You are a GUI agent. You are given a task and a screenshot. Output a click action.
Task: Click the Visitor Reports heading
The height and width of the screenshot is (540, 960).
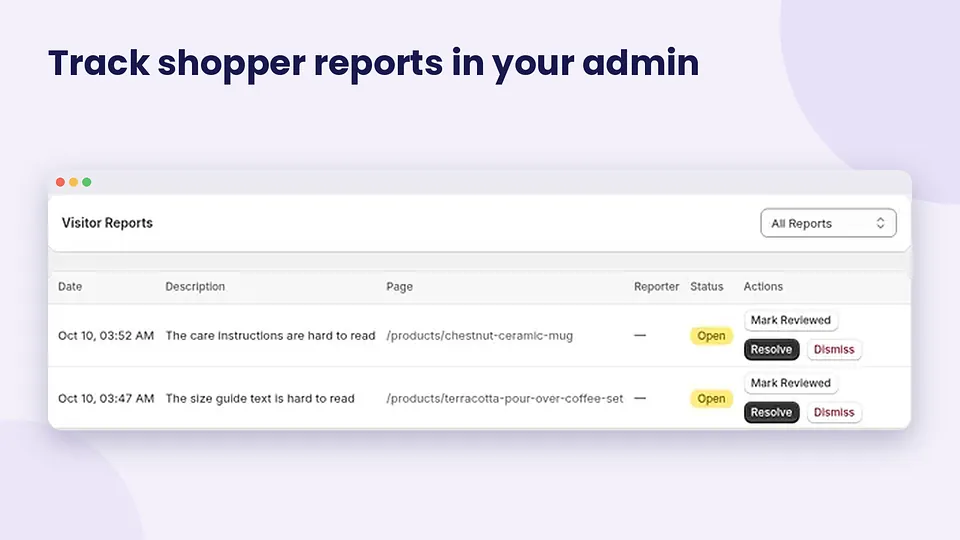[107, 223]
